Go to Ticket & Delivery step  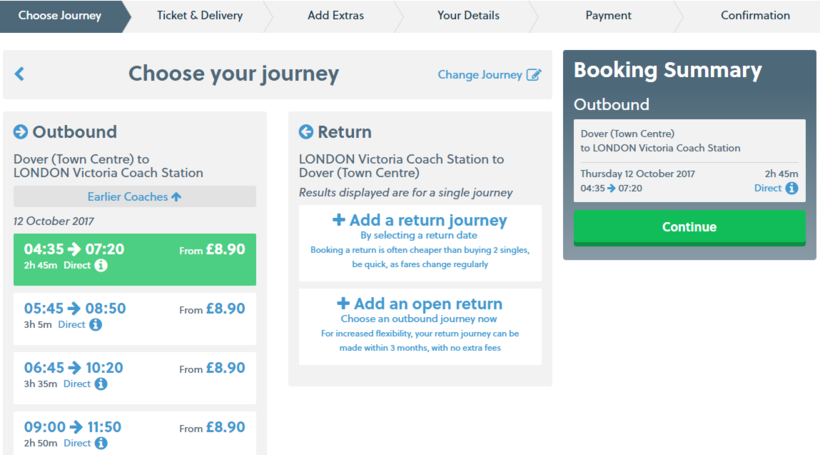[x=200, y=16]
